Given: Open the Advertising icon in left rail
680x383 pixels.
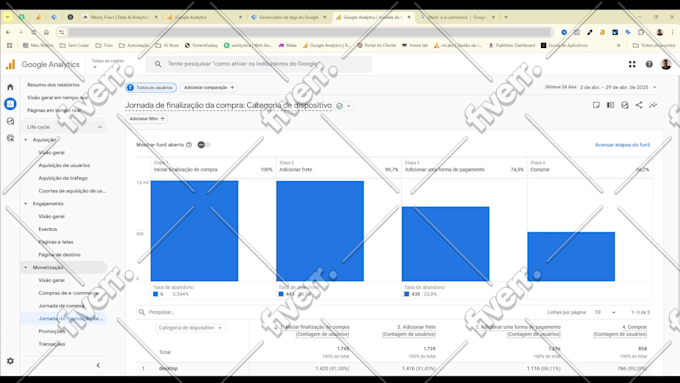Looking at the screenshot, I should 10,138.
